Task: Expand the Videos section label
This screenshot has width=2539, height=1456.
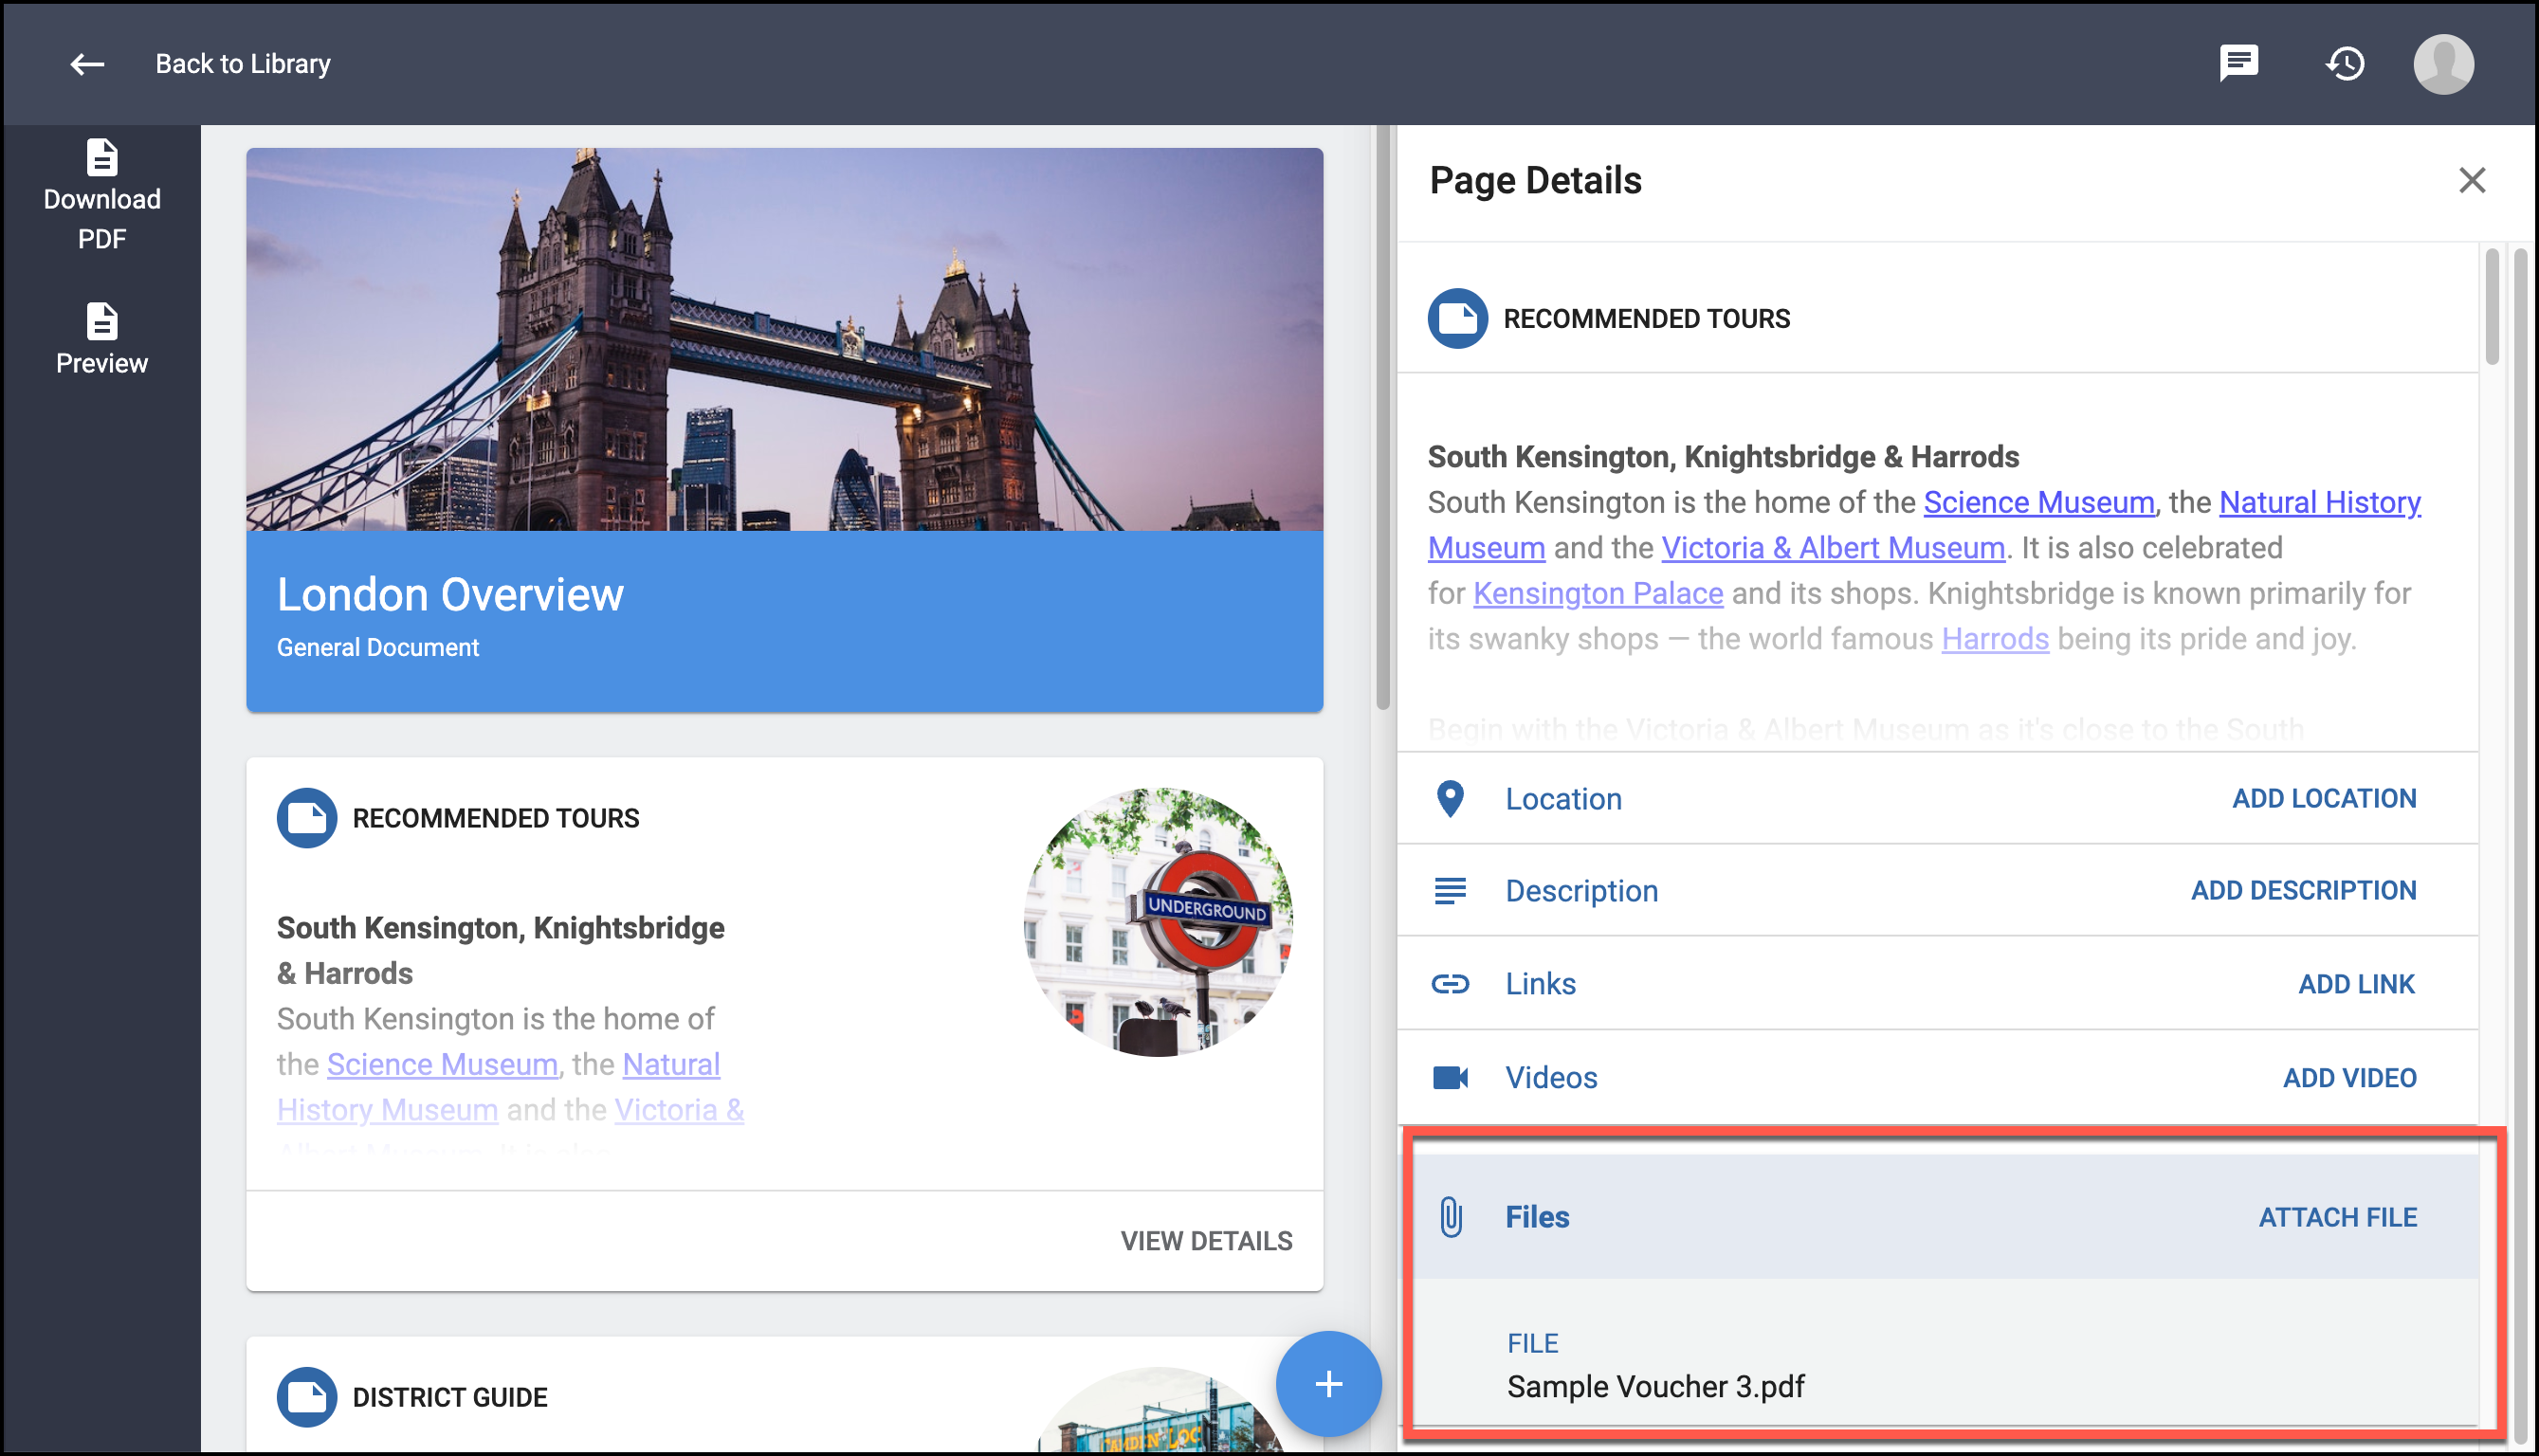Action: 1551,1078
